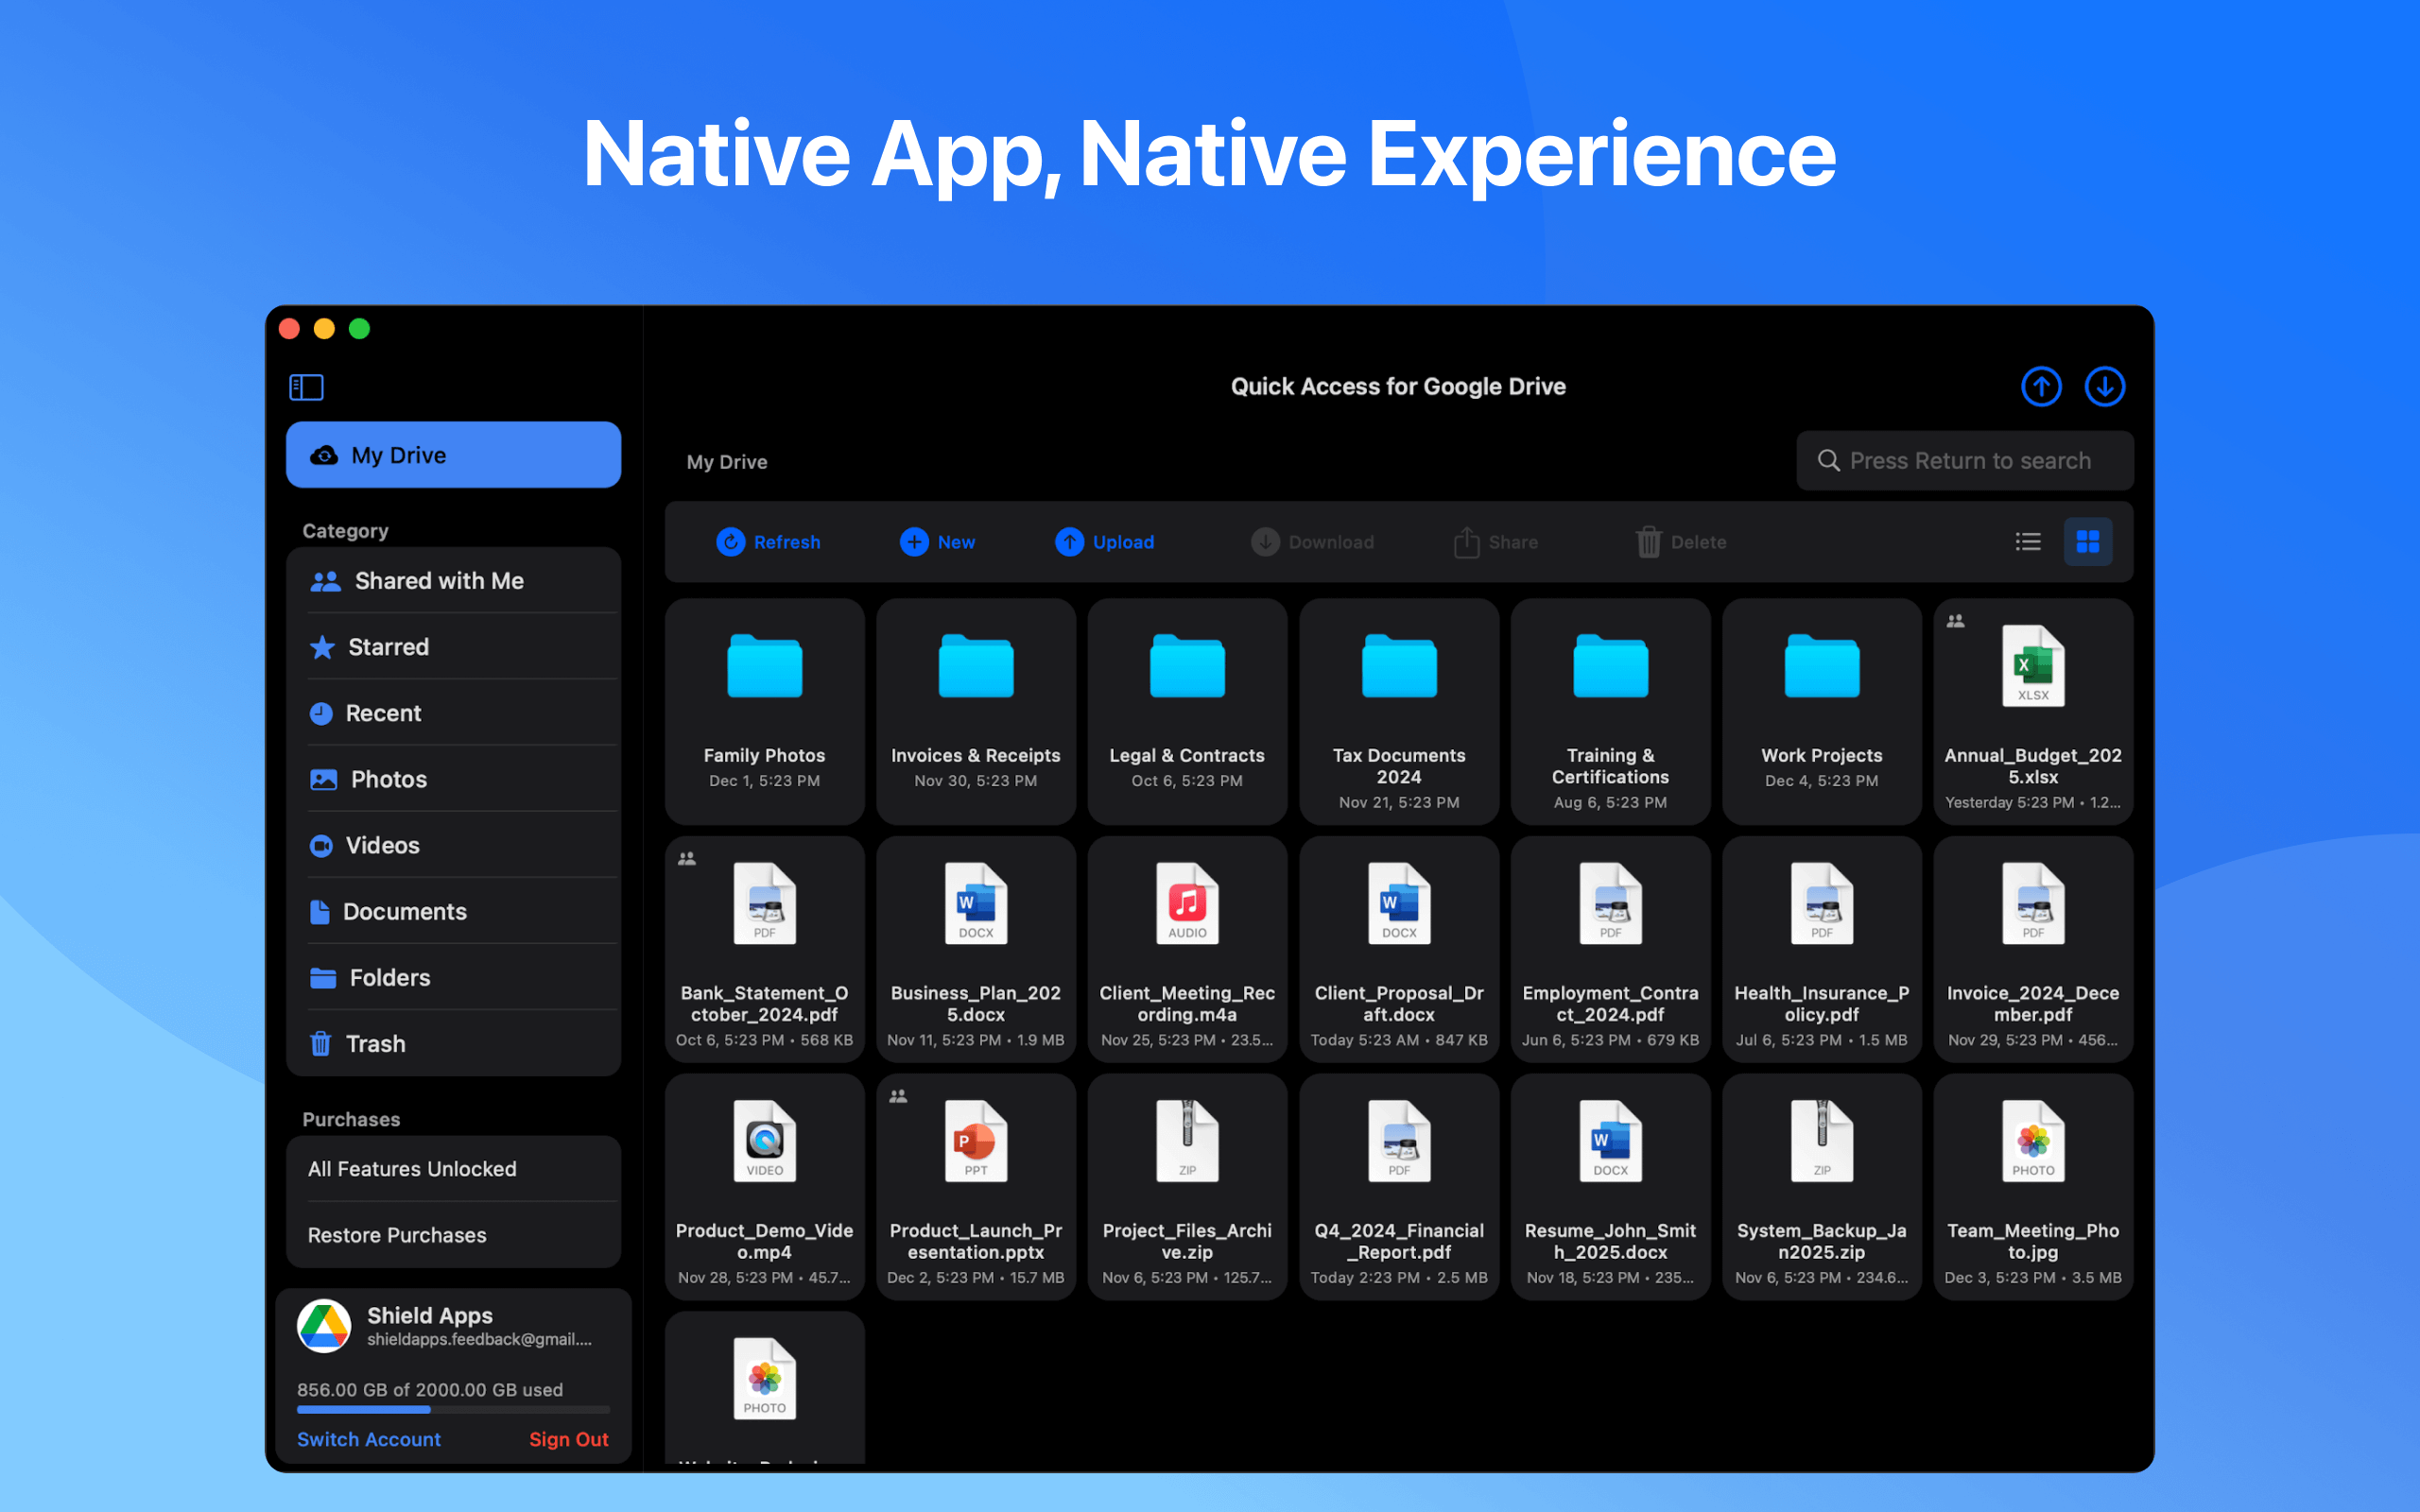Open the download transfers arrow at top right

tap(2104, 386)
